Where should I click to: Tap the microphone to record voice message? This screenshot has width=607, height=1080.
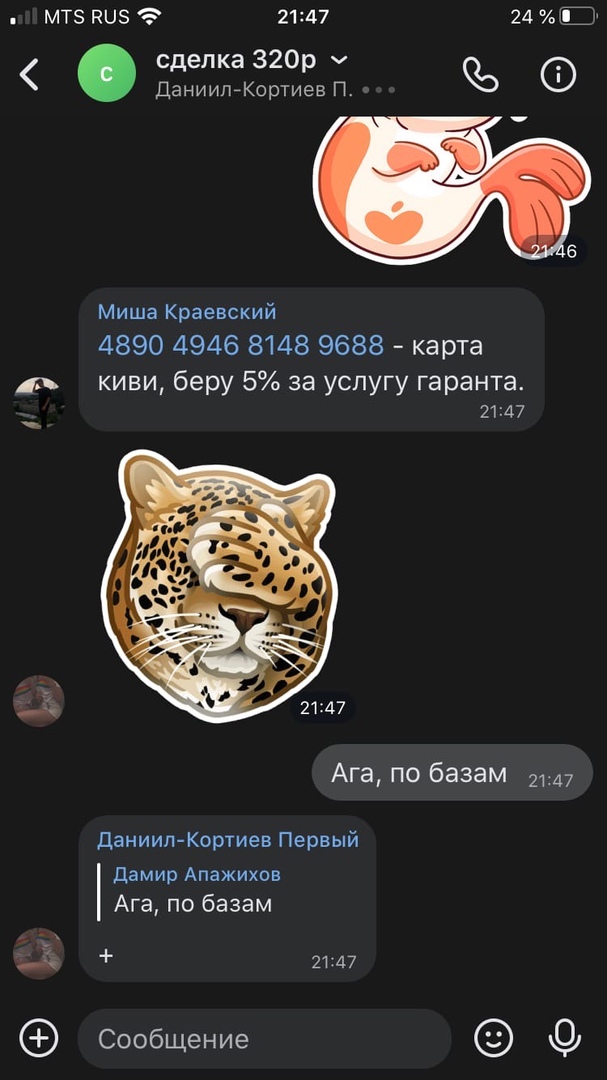tap(564, 1037)
